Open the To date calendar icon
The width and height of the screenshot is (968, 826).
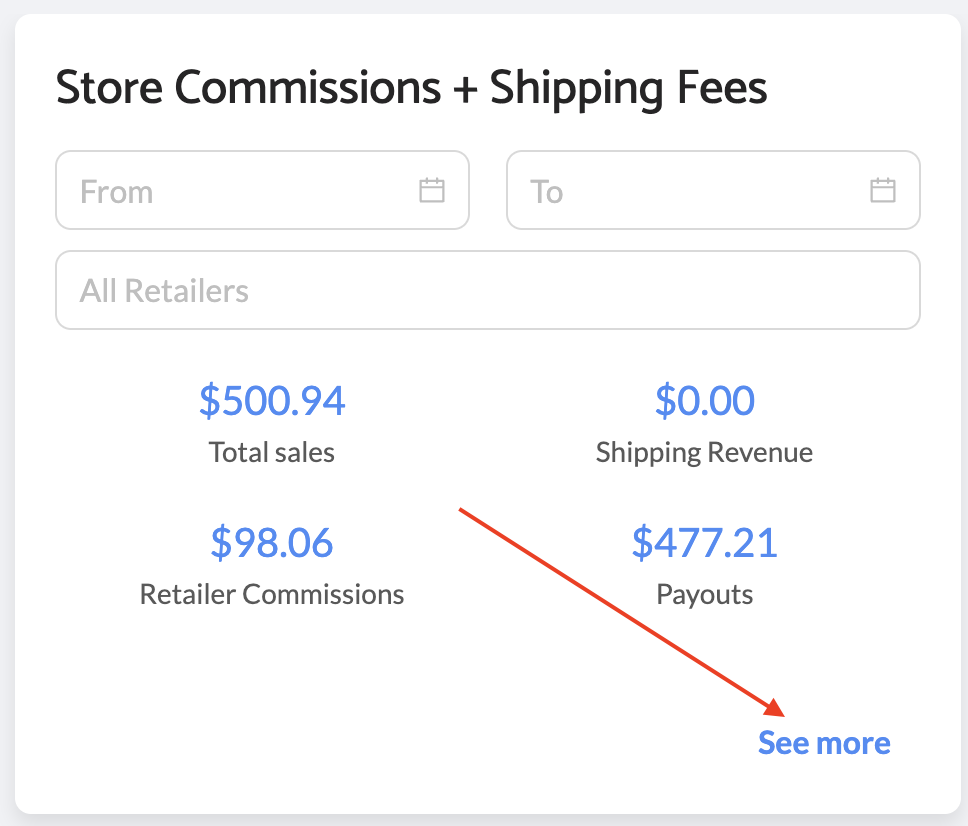[x=882, y=190]
